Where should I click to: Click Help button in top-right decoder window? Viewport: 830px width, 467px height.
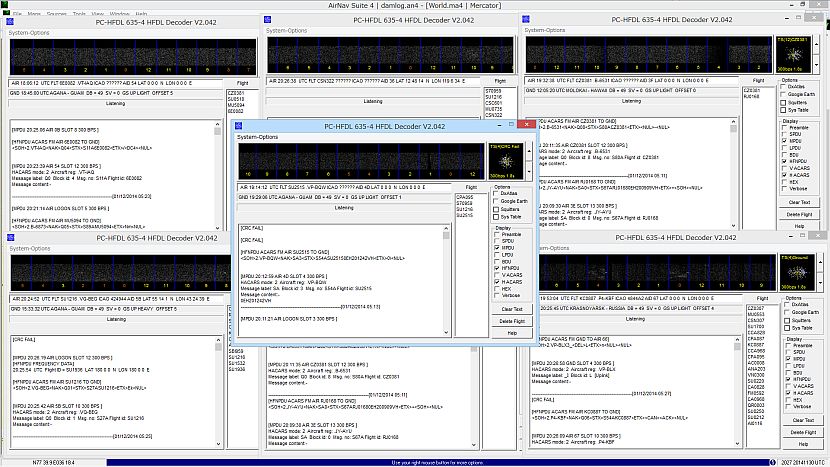coord(799,226)
